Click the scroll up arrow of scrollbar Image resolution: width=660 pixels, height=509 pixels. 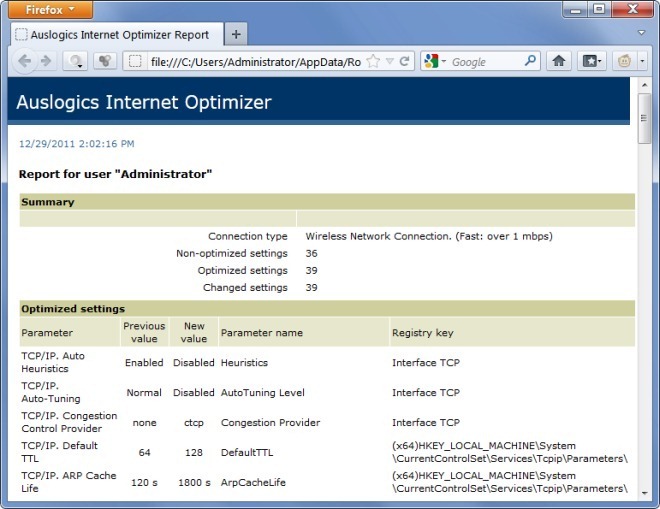tap(644, 85)
